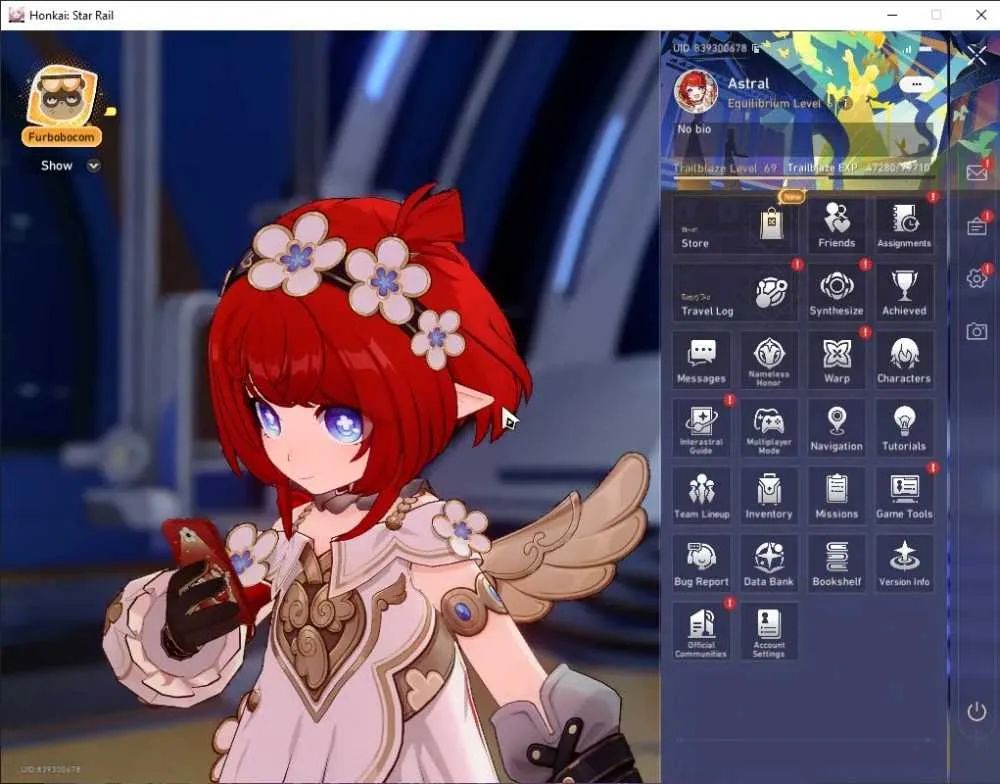Viewport: 1000px width, 784px height.
Task: Open the Bookshelf
Action: [x=836, y=563]
